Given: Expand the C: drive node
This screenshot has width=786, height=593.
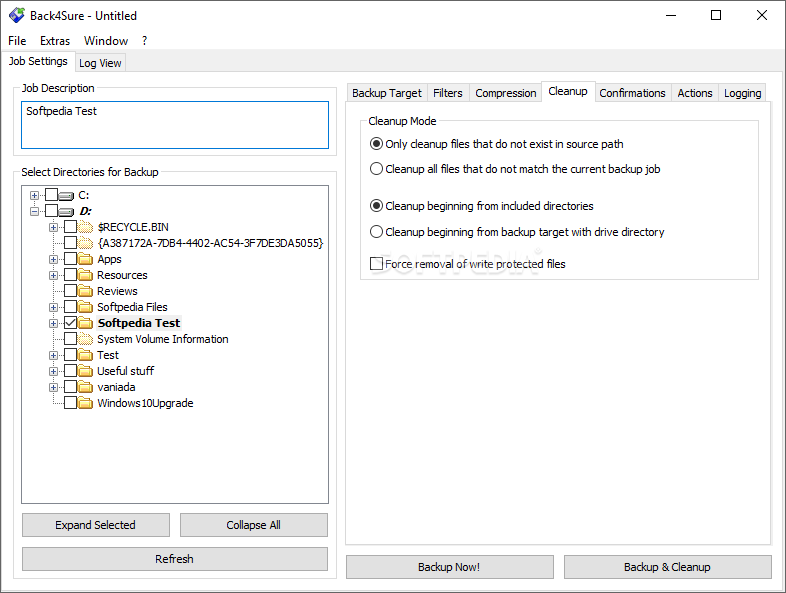Looking at the screenshot, I should [34, 195].
